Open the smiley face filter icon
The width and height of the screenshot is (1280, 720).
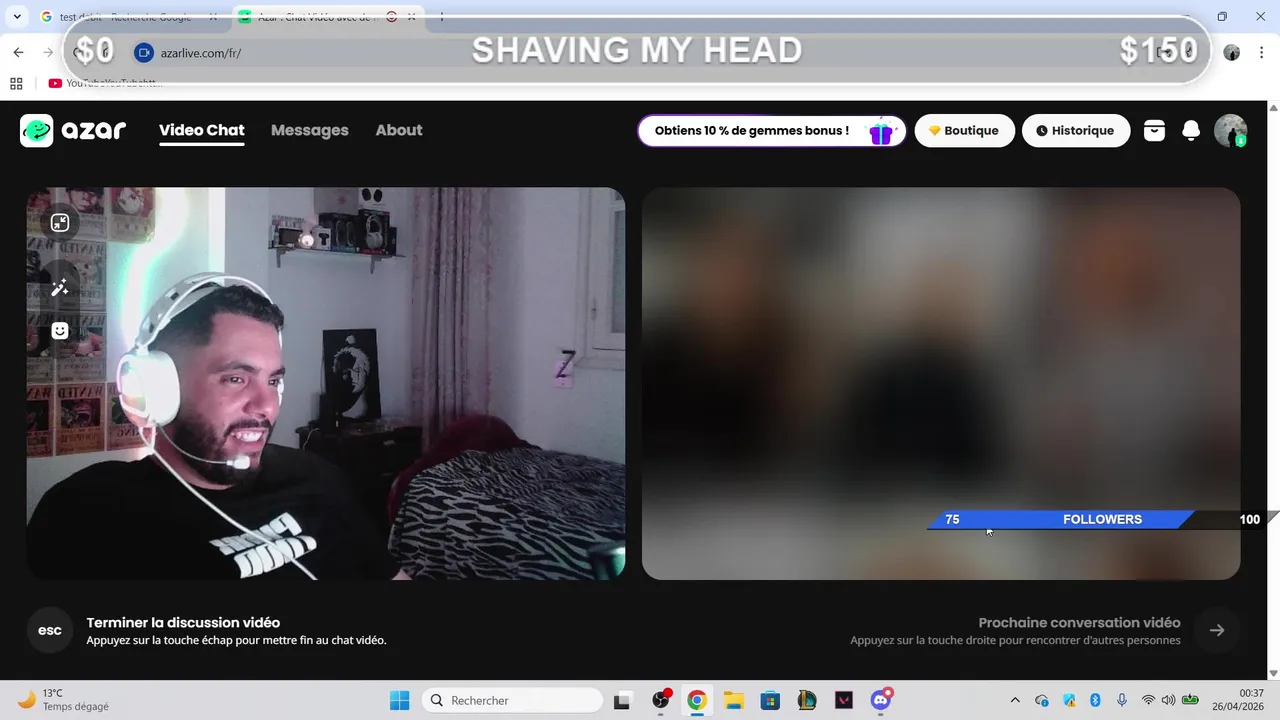click(60, 331)
